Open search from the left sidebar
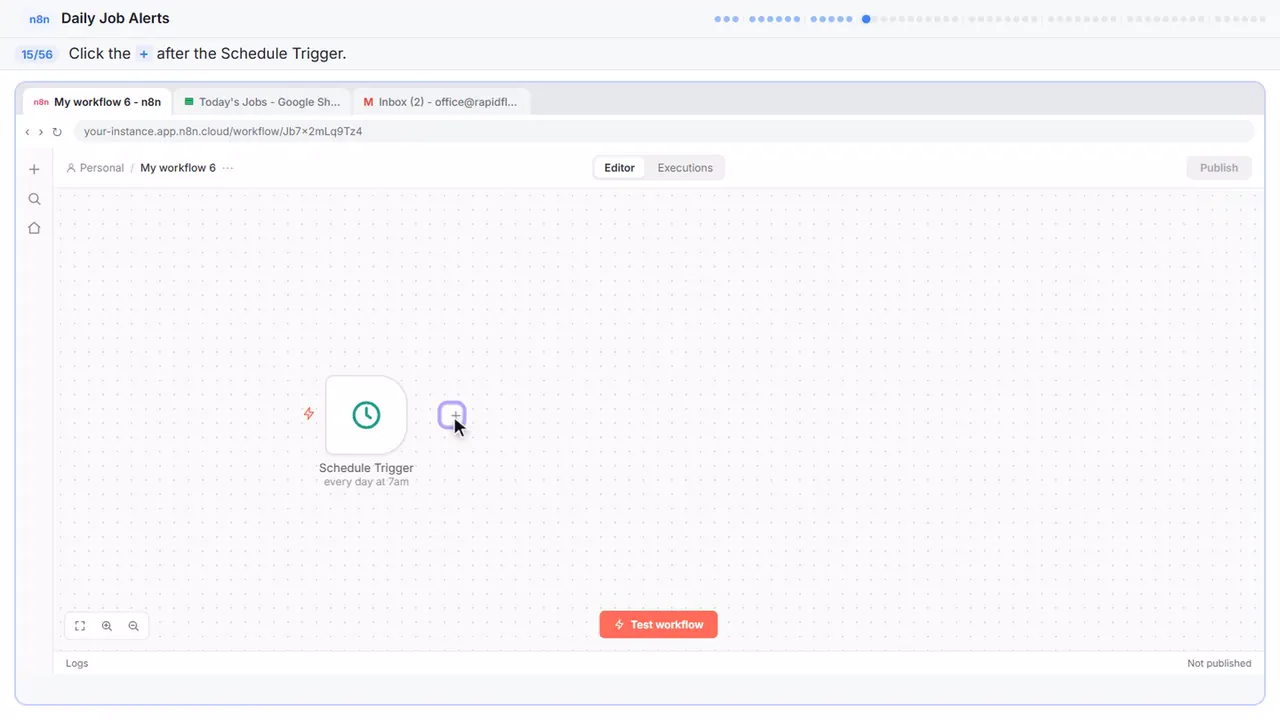The image size is (1280, 720). (x=34, y=199)
